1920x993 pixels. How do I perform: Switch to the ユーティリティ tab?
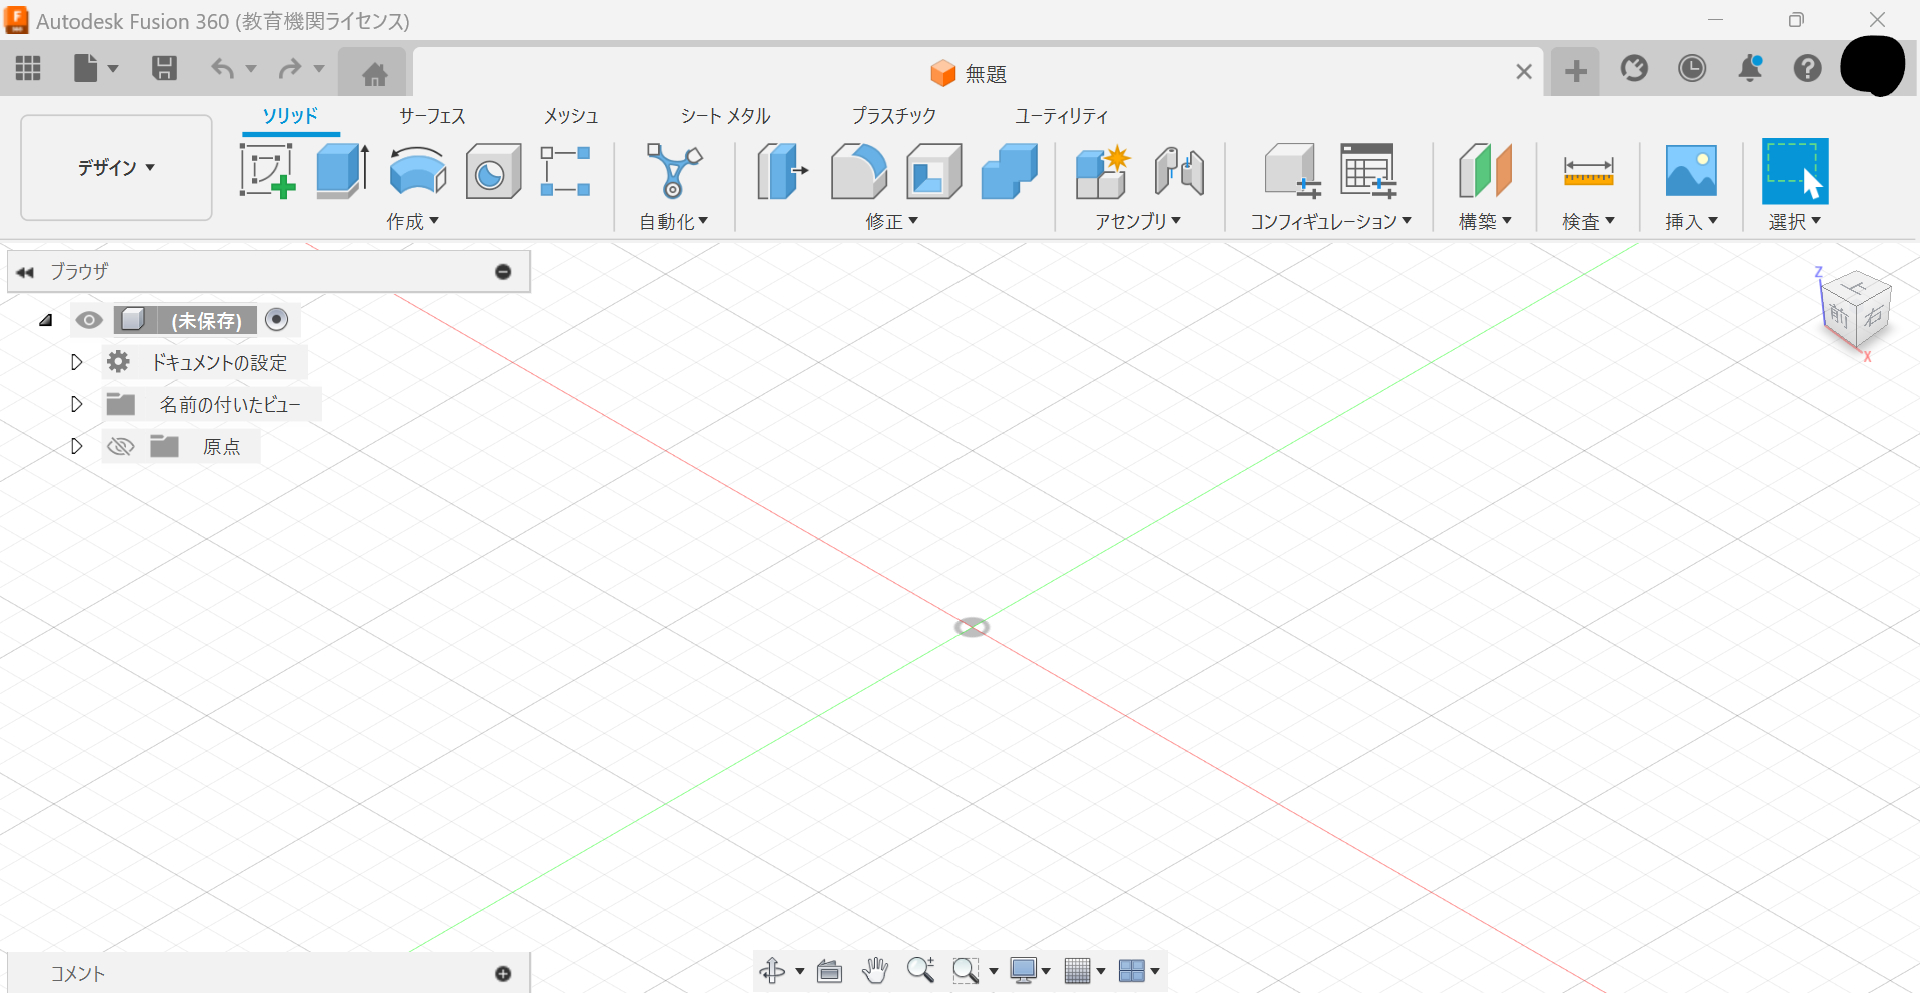click(1061, 116)
